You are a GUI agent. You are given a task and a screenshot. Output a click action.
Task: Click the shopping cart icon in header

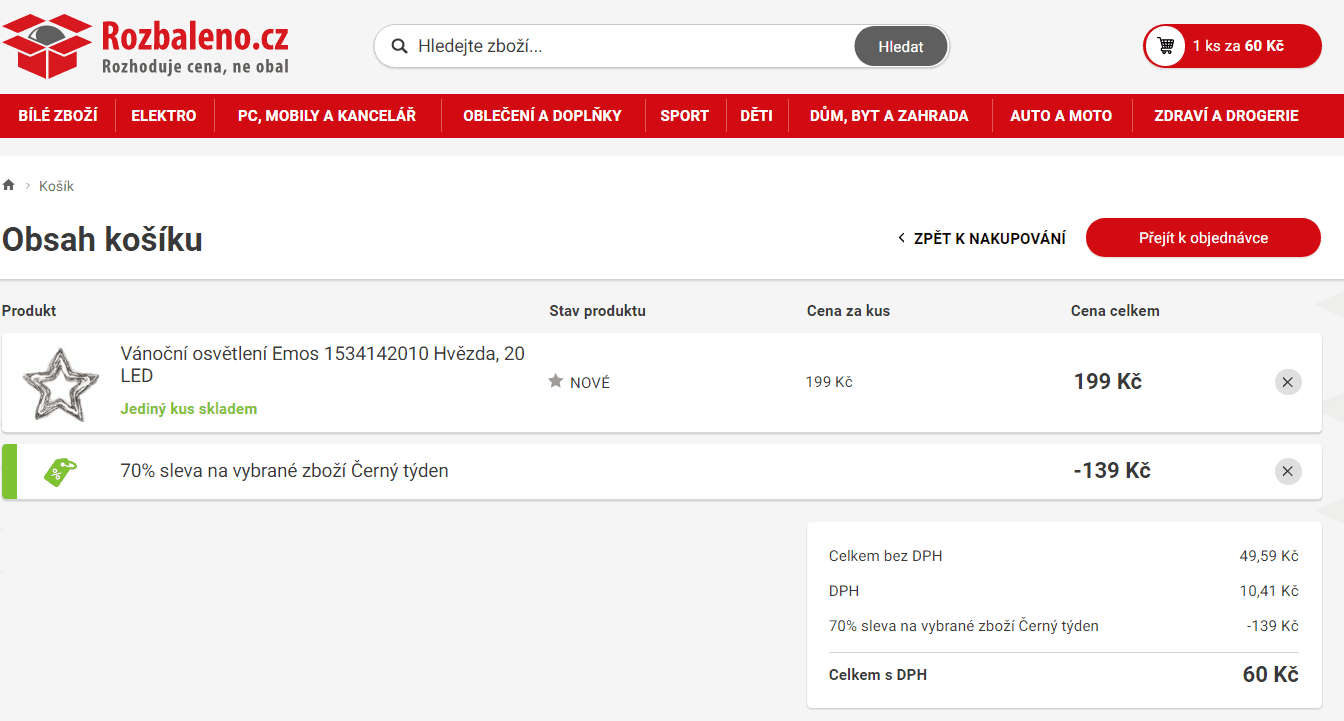[1165, 46]
